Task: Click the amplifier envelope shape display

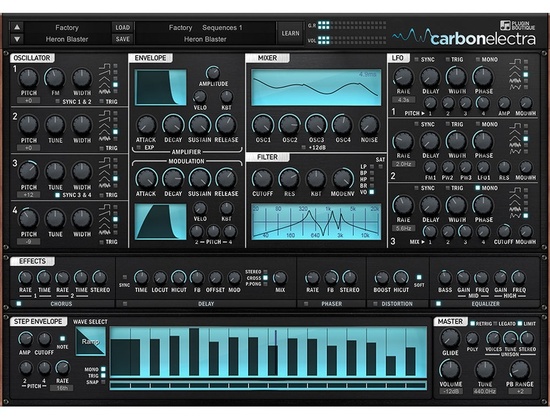Action: [161, 87]
